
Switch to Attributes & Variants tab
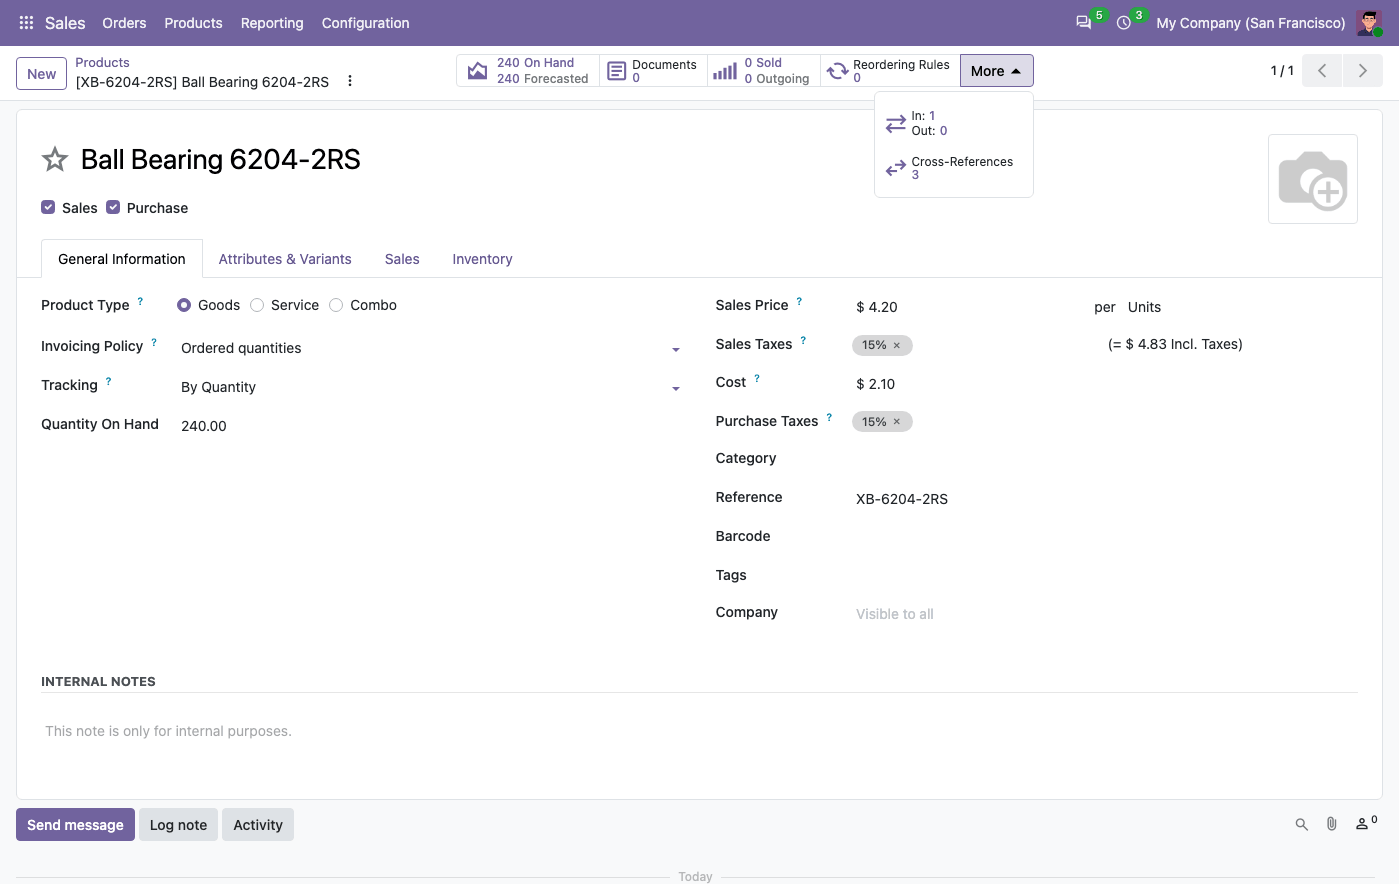[285, 259]
